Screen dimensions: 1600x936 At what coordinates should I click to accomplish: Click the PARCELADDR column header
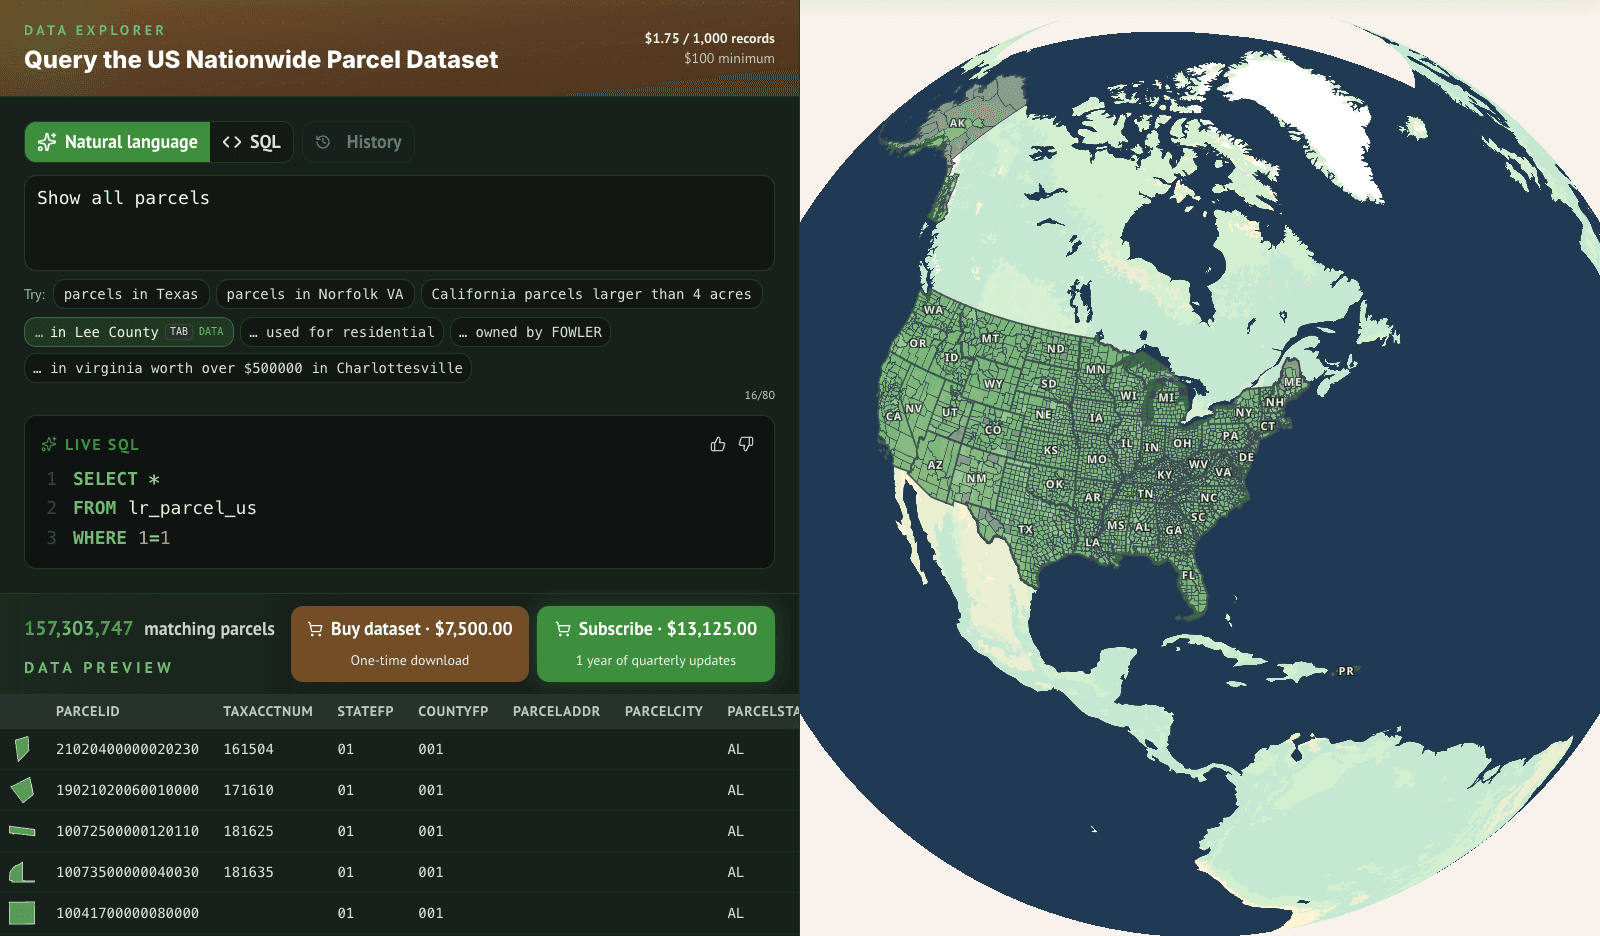point(557,711)
